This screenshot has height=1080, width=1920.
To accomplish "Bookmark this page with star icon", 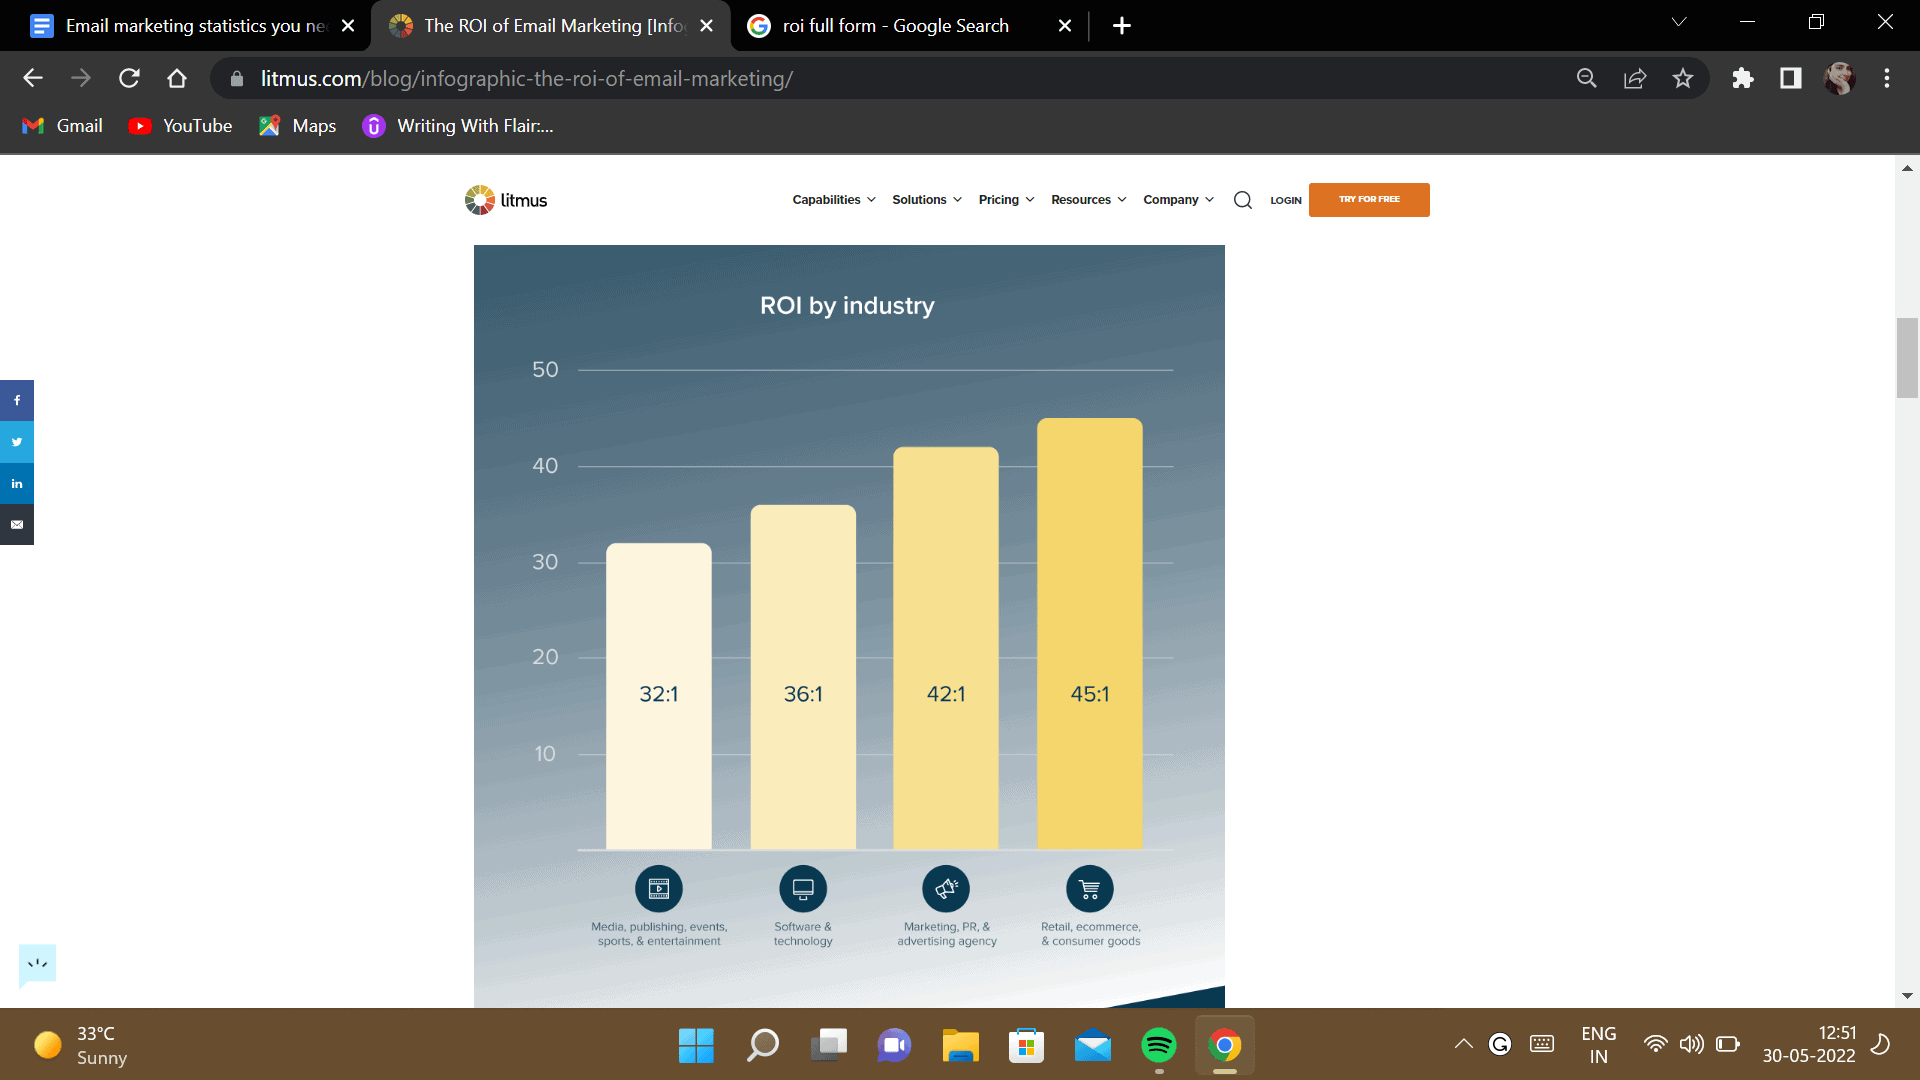I will point(1683,78).
